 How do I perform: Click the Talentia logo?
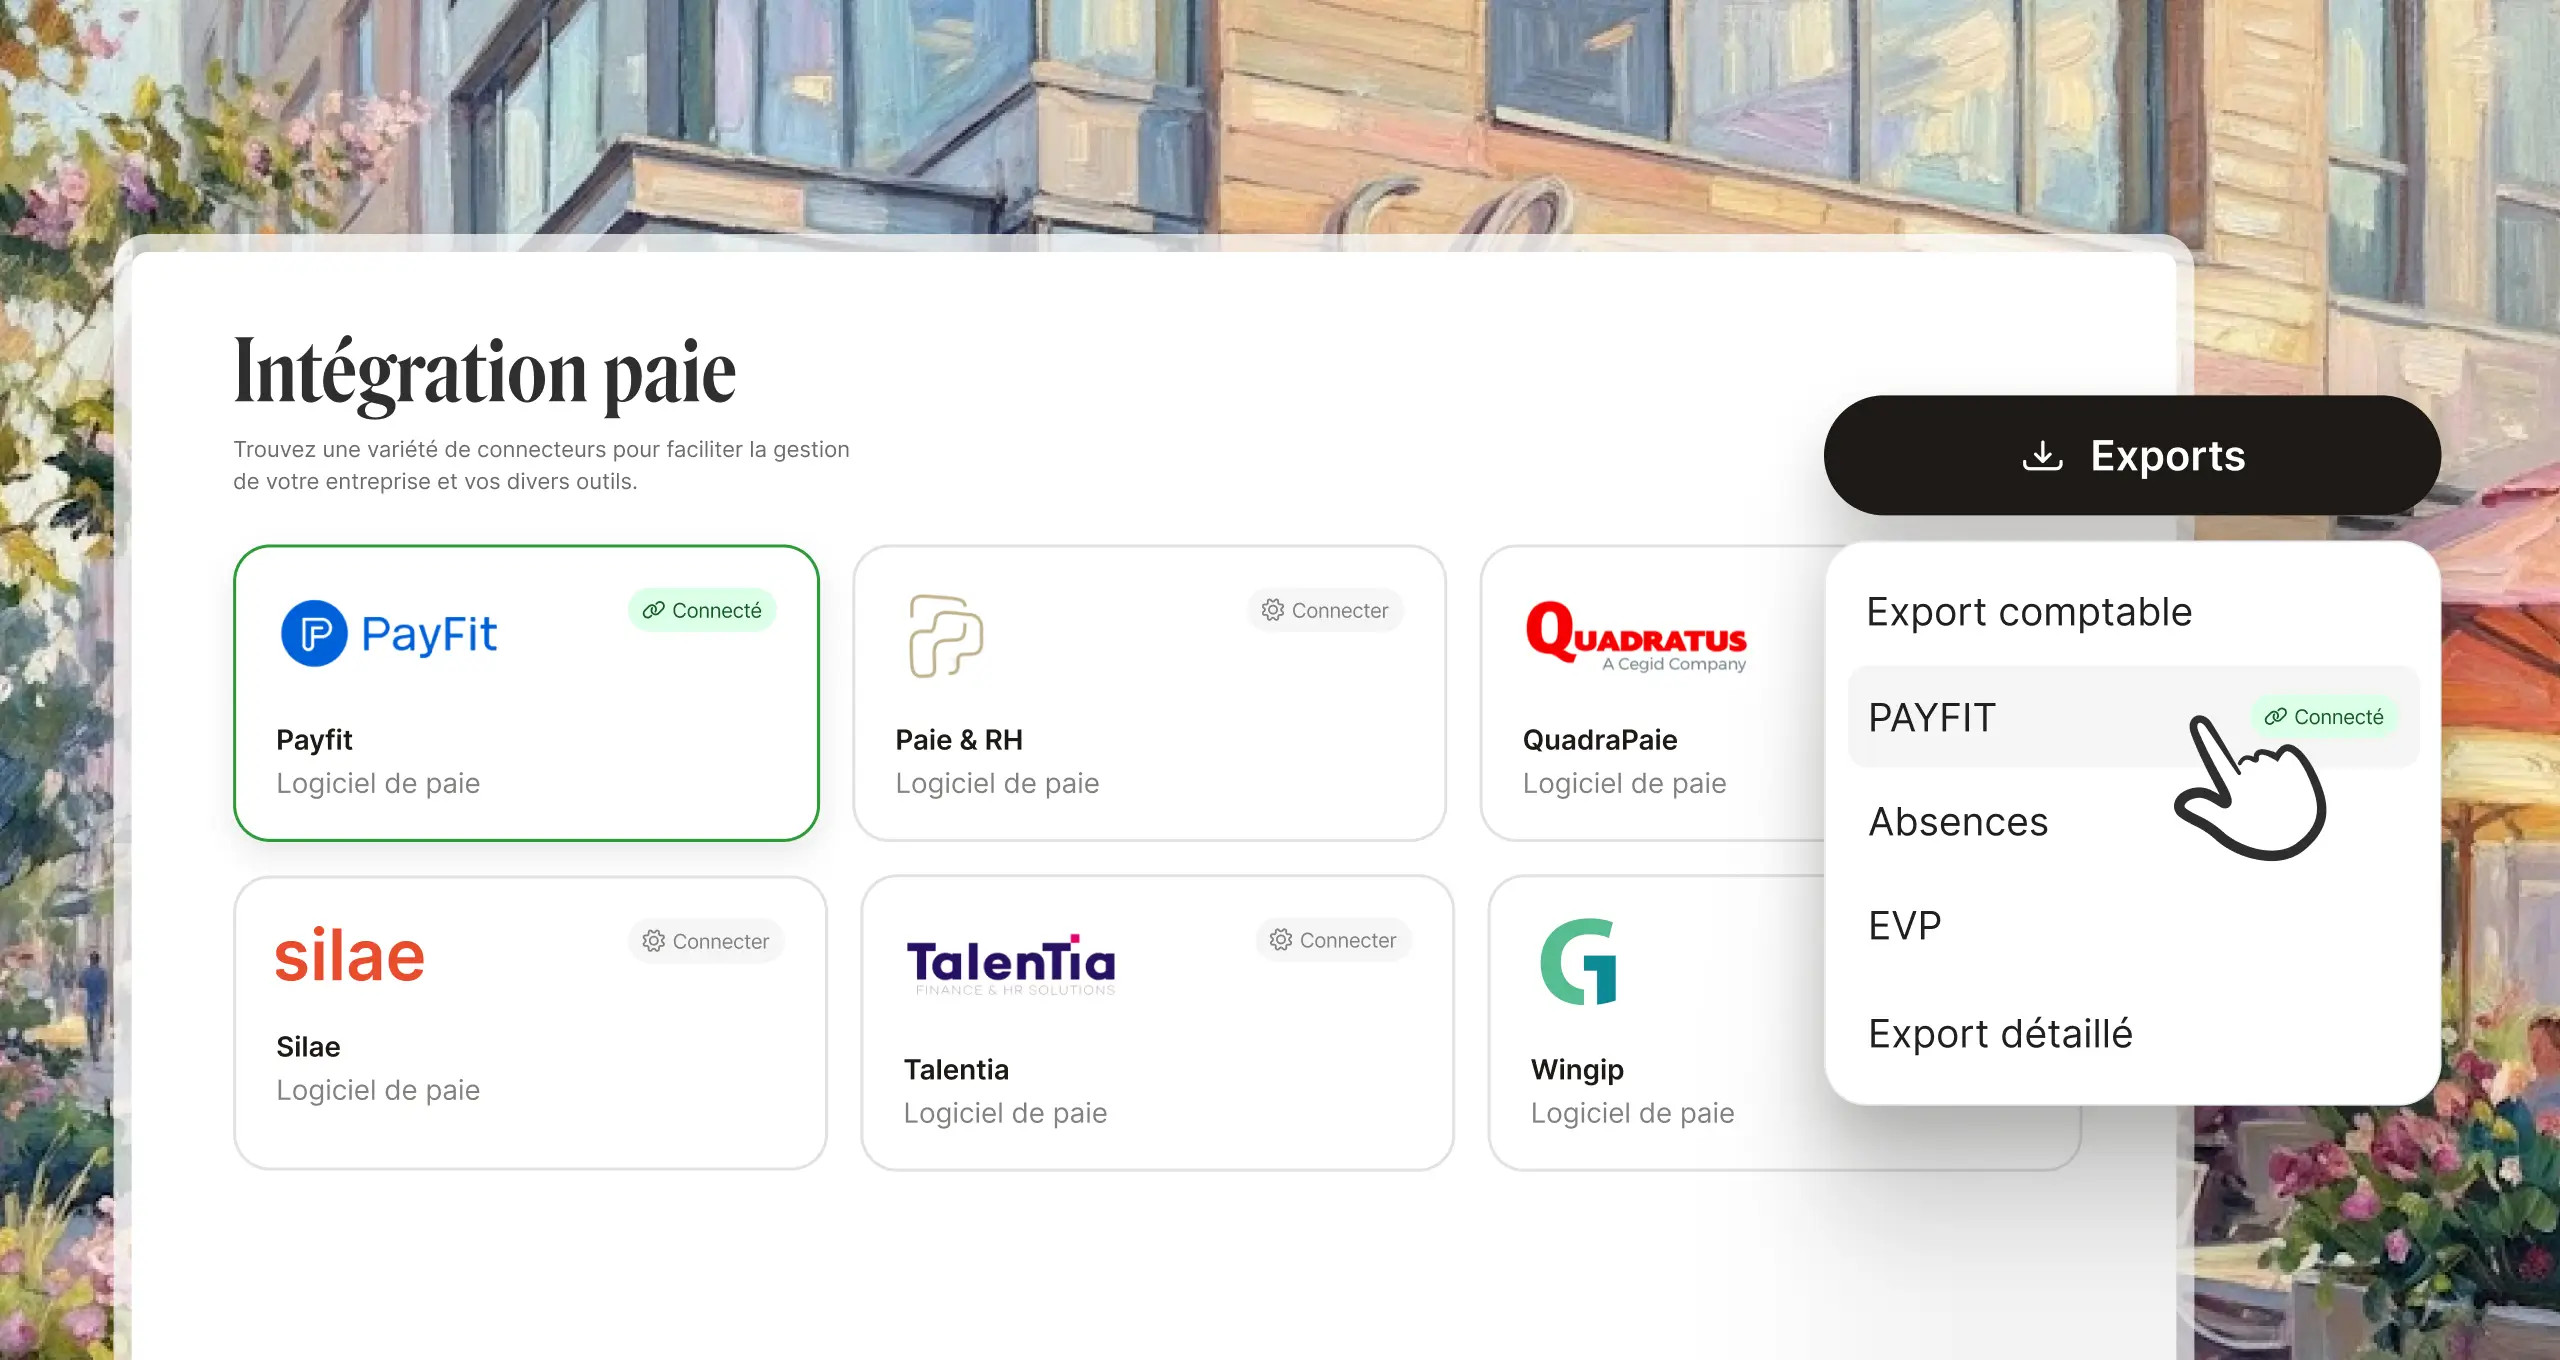coord(1011,964)
